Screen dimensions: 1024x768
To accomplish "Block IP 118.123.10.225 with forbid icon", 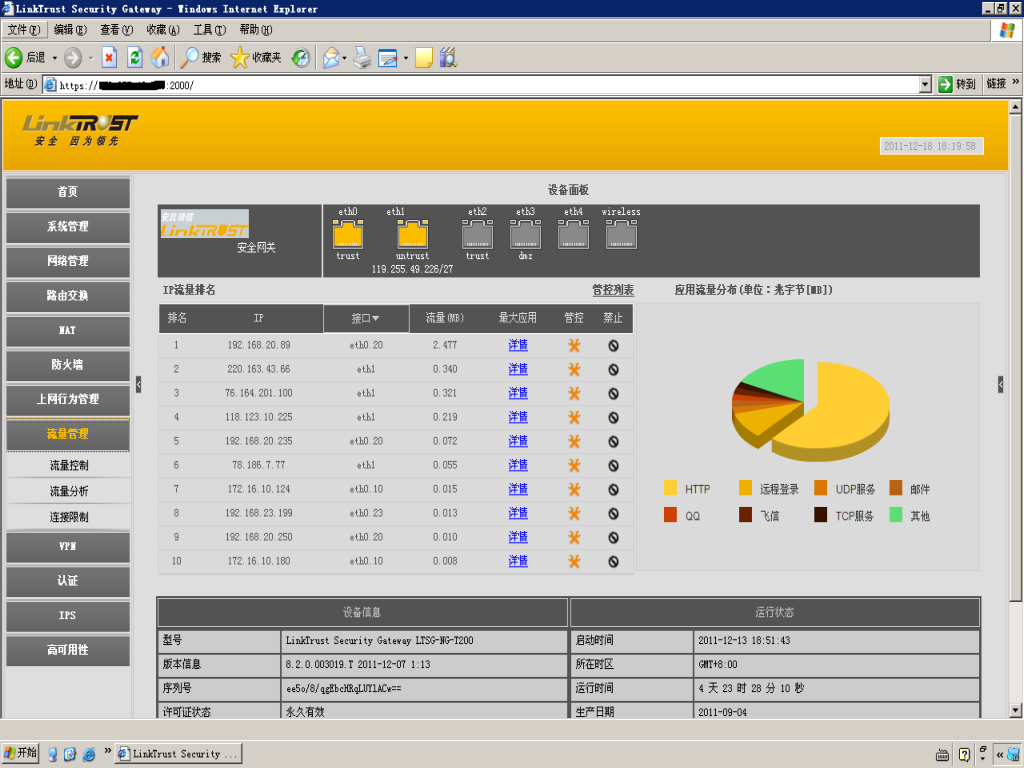I will point(613,418).
